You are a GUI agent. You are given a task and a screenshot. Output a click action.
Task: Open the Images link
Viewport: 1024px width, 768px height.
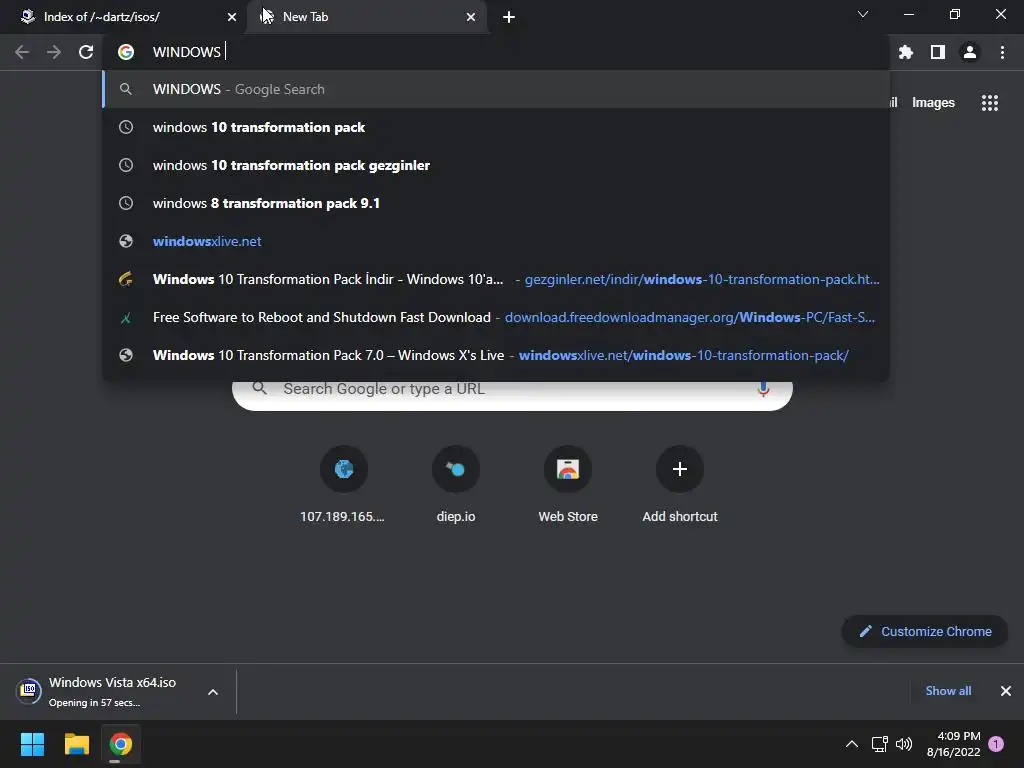point(933,103)
